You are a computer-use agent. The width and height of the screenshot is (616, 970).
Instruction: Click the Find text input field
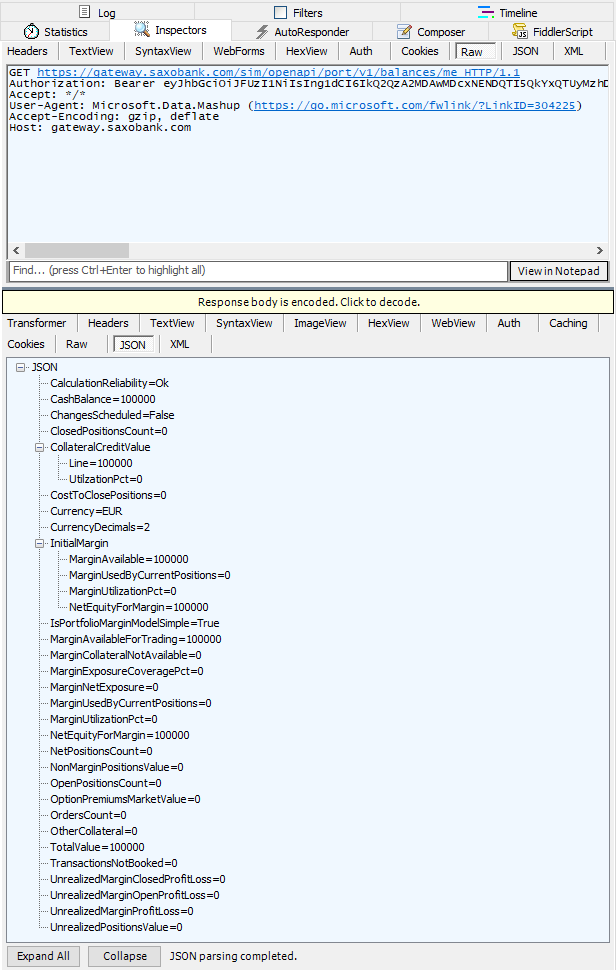257,271
